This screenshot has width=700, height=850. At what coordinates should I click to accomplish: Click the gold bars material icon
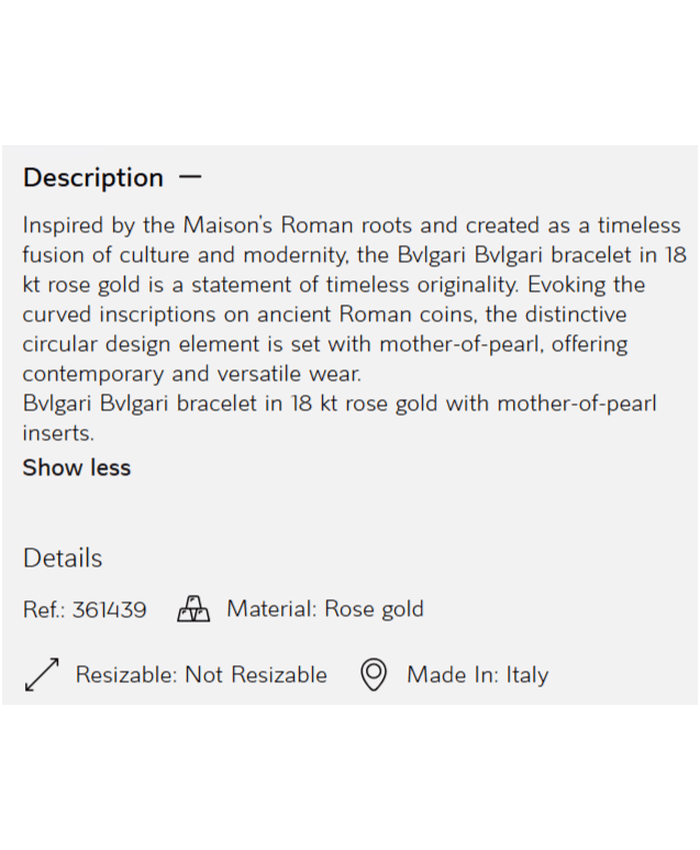(193, 609)
